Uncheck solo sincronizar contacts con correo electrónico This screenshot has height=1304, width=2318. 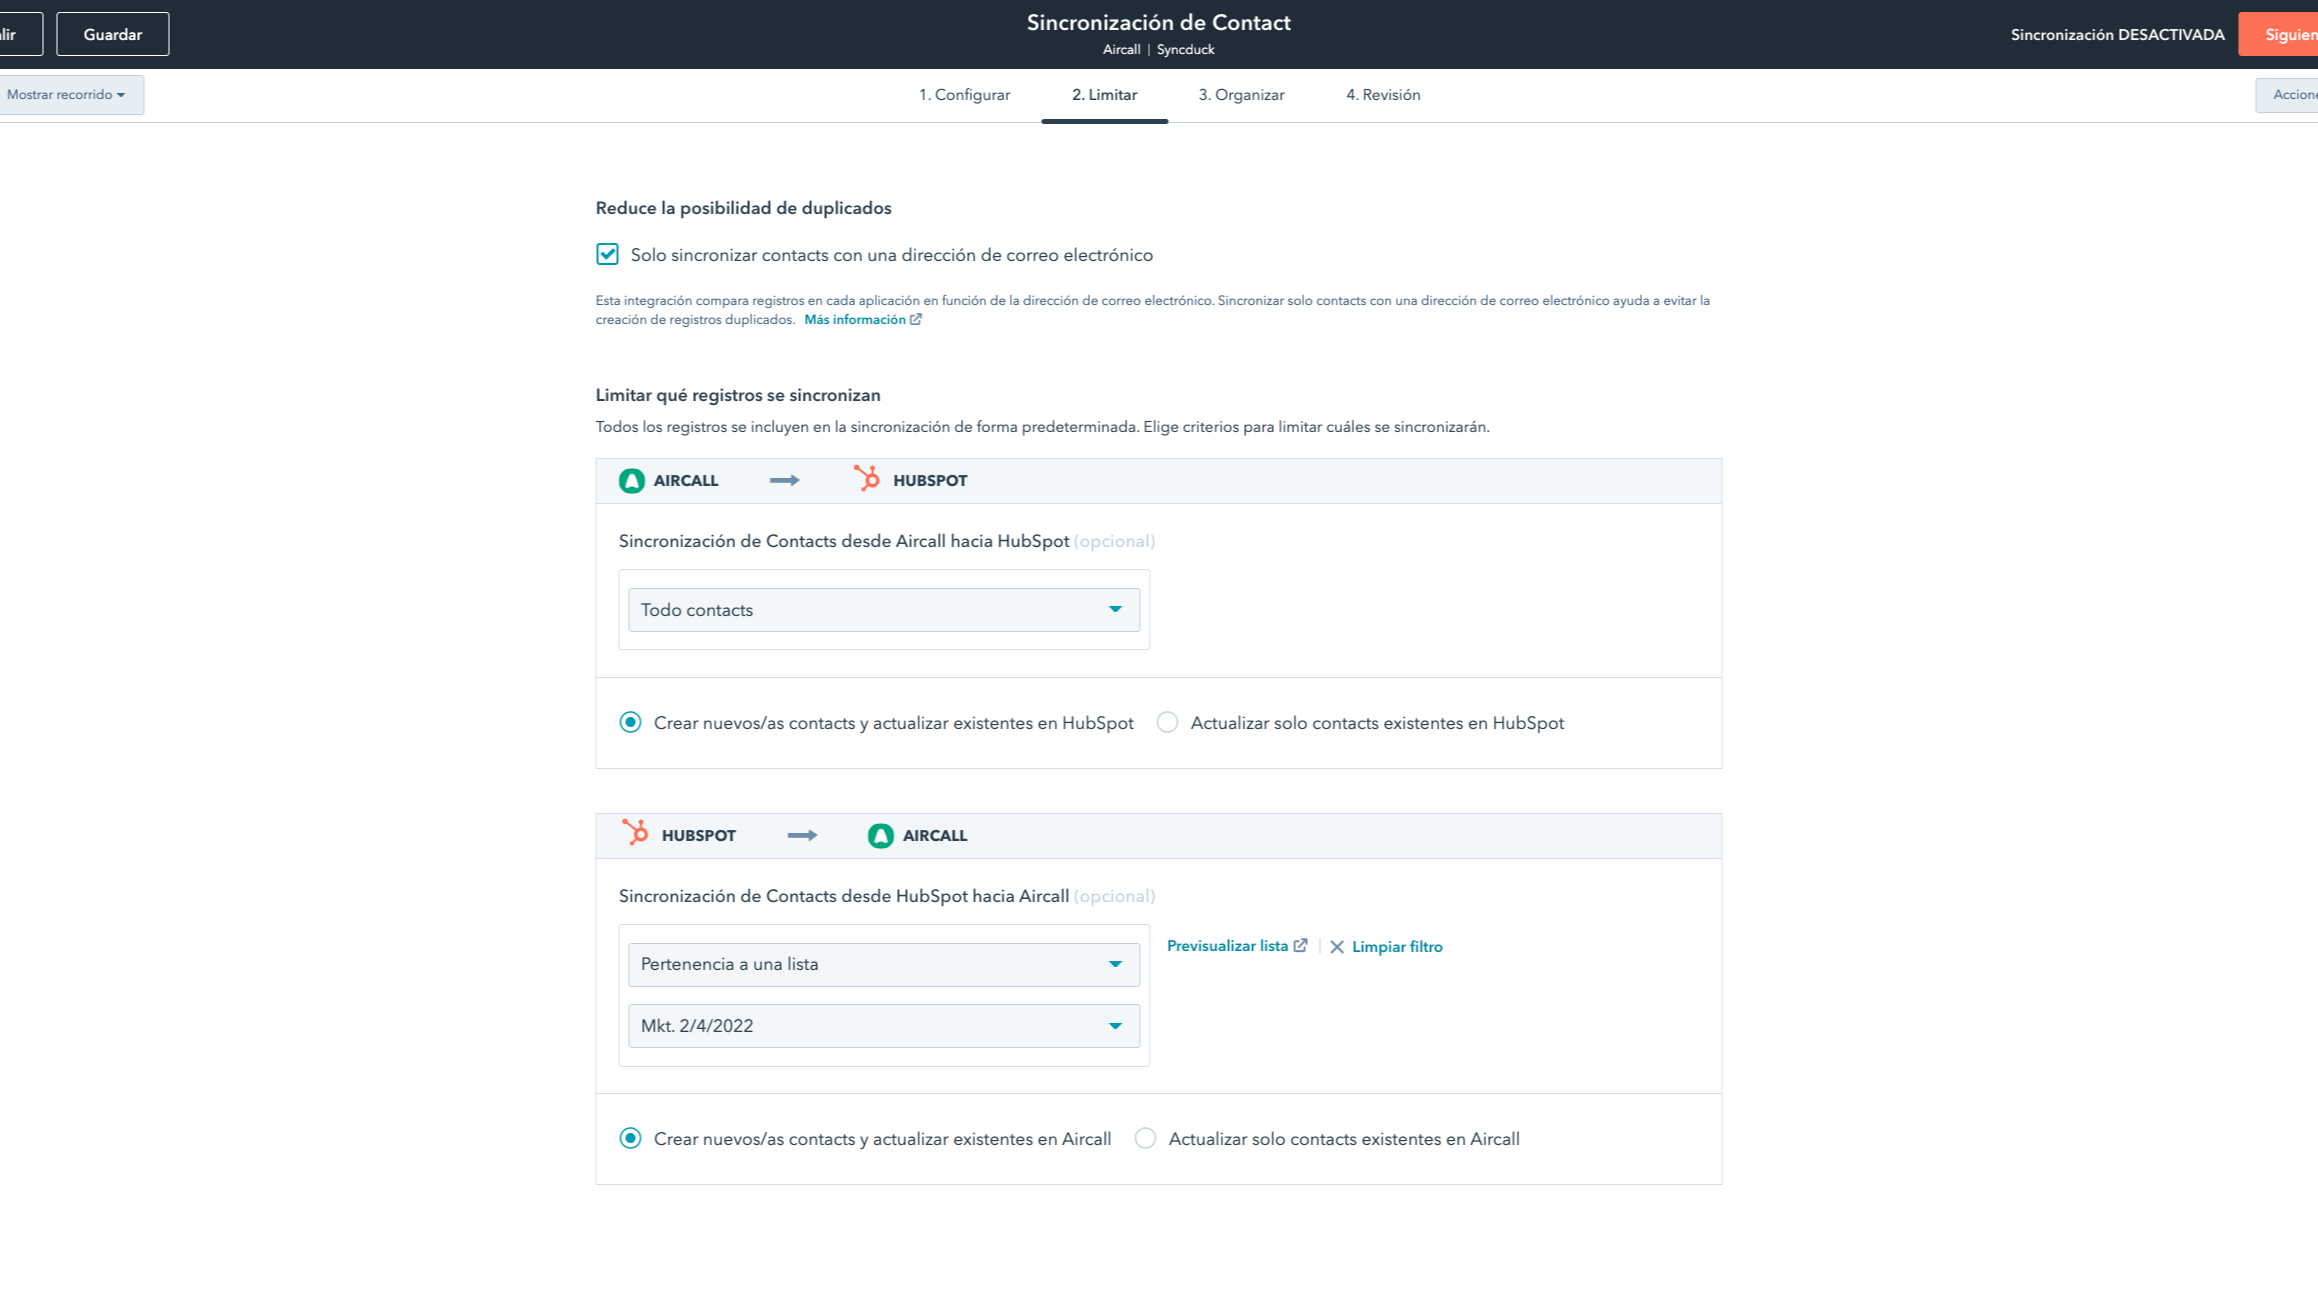pyautogui.click(x=607, y=254)
